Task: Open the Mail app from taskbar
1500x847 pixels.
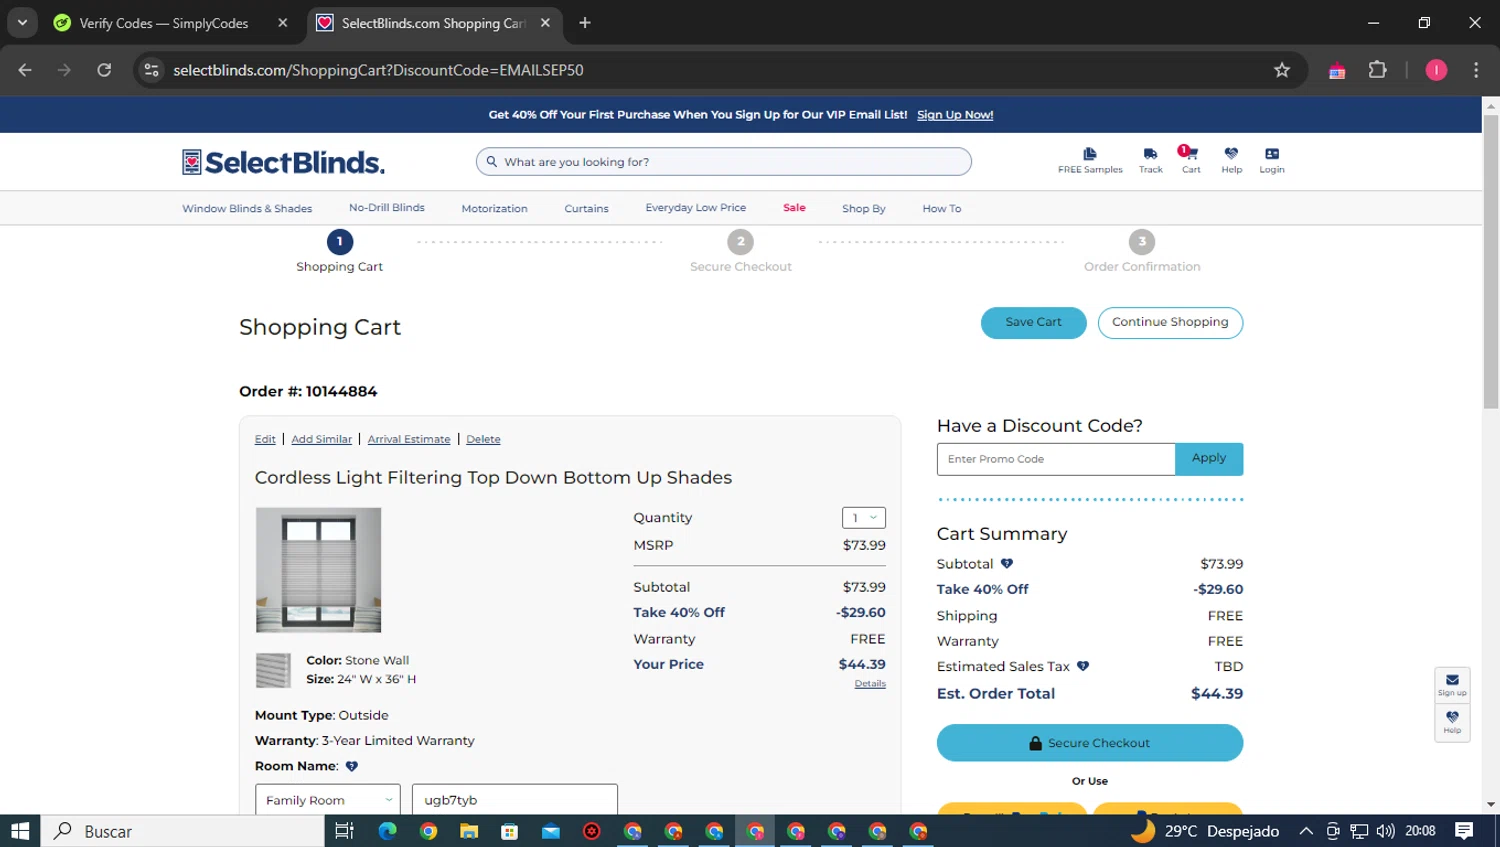Action: 550,831
